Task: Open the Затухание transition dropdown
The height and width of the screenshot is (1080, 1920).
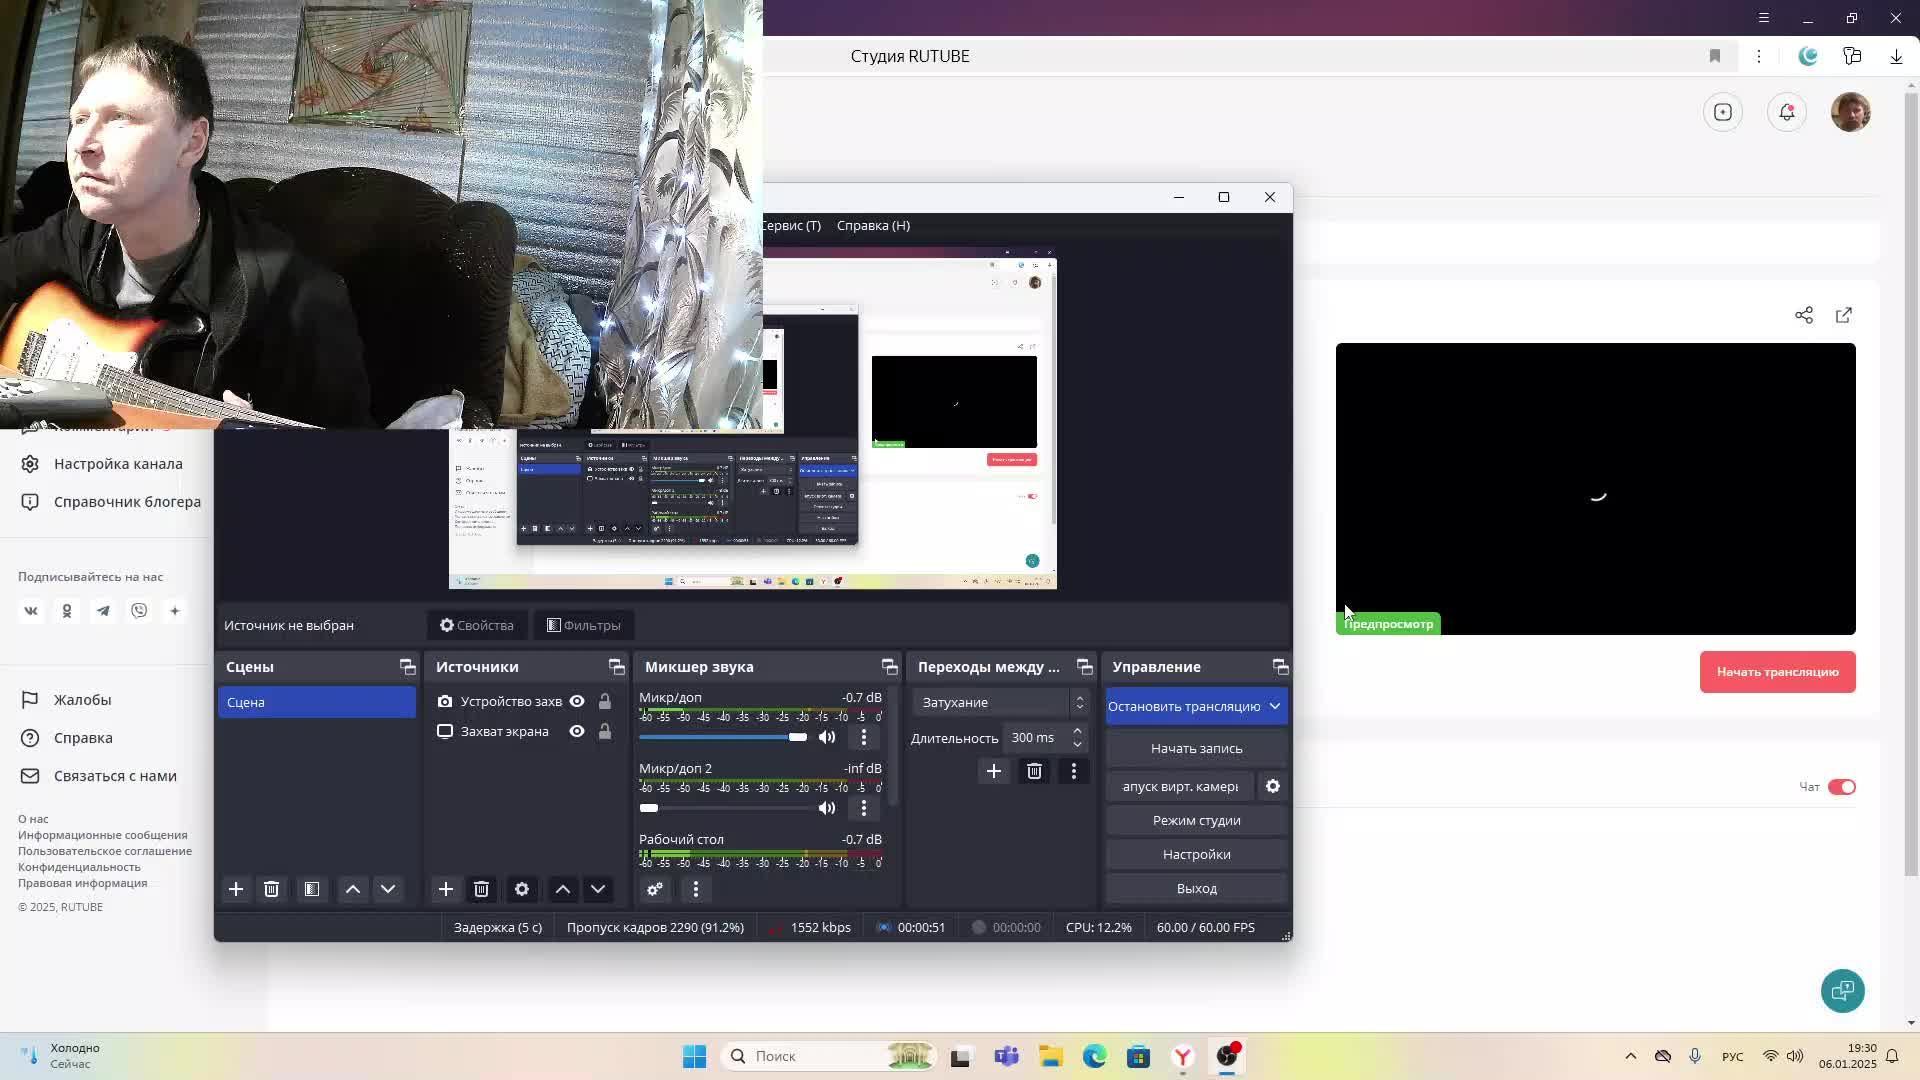Action: (1001, 703)
